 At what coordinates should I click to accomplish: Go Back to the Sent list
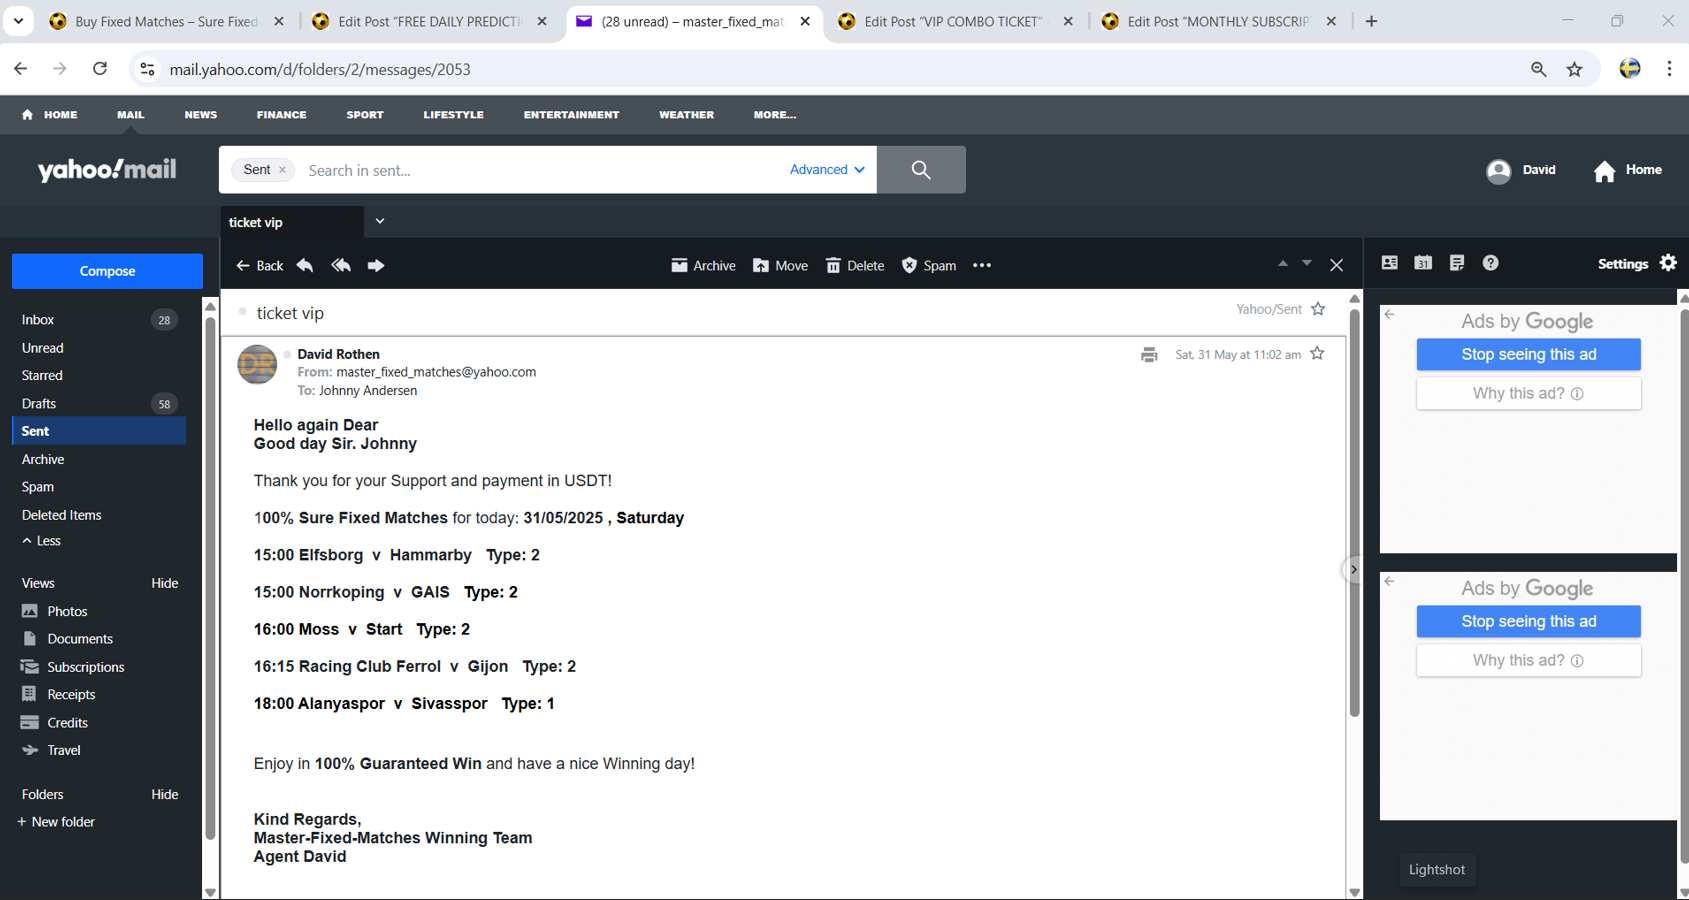coord(260,265)
